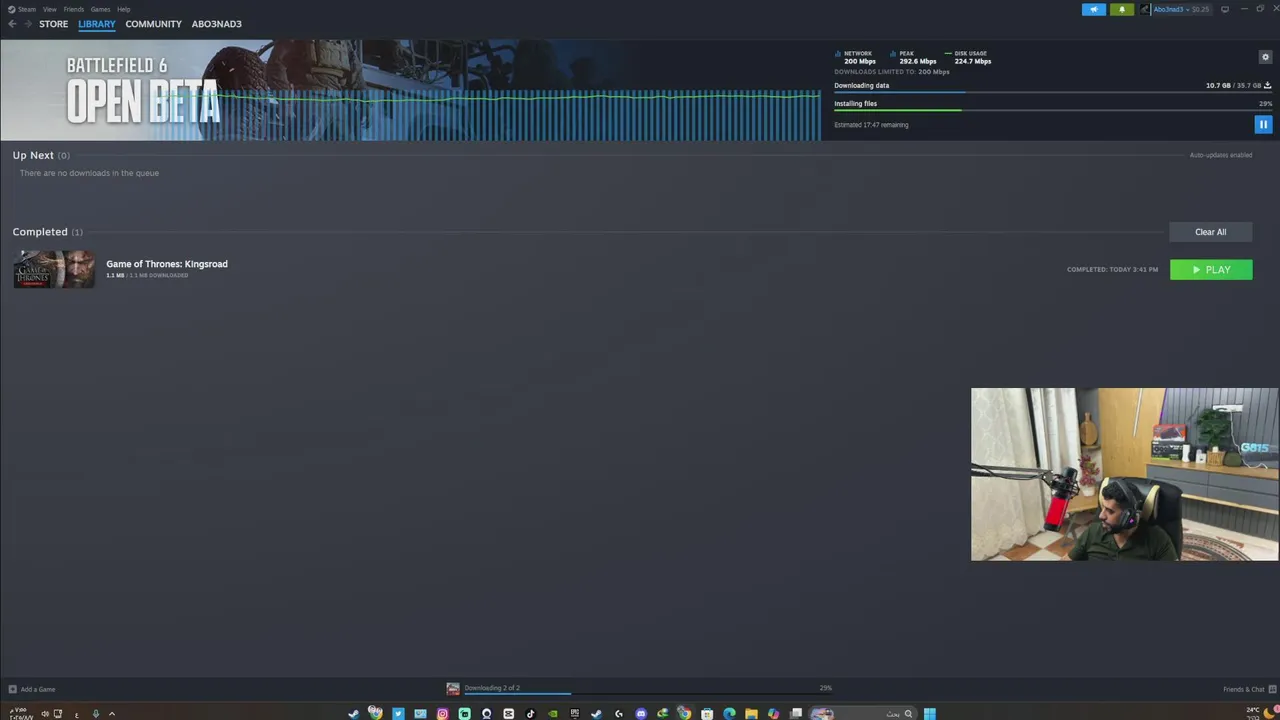Click Auto-updates enabled label
The width and height of the screenshot is (1280, 720).
point(1221,155)
